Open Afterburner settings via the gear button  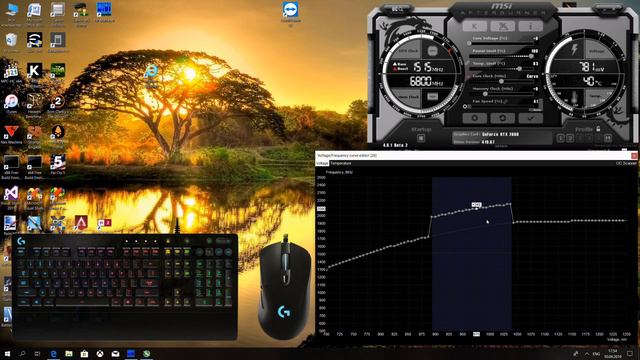coord(474,118)
